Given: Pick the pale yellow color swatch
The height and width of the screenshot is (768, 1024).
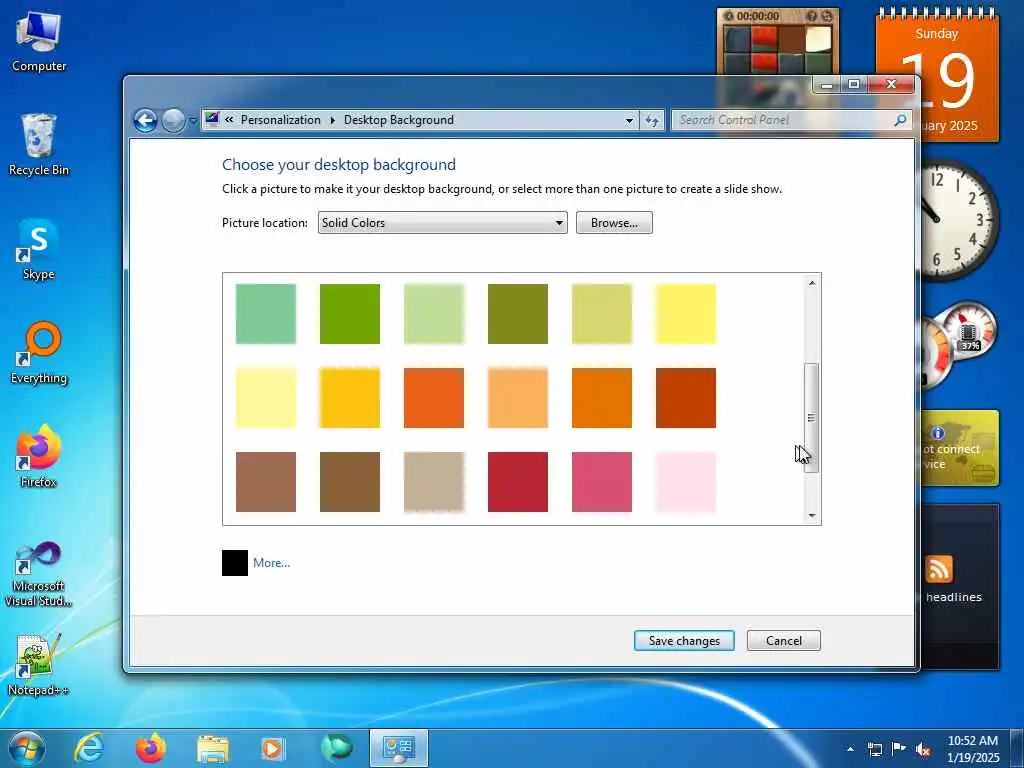Looking at the screenshot, I should pyautogui.click(x=266, y=398).
